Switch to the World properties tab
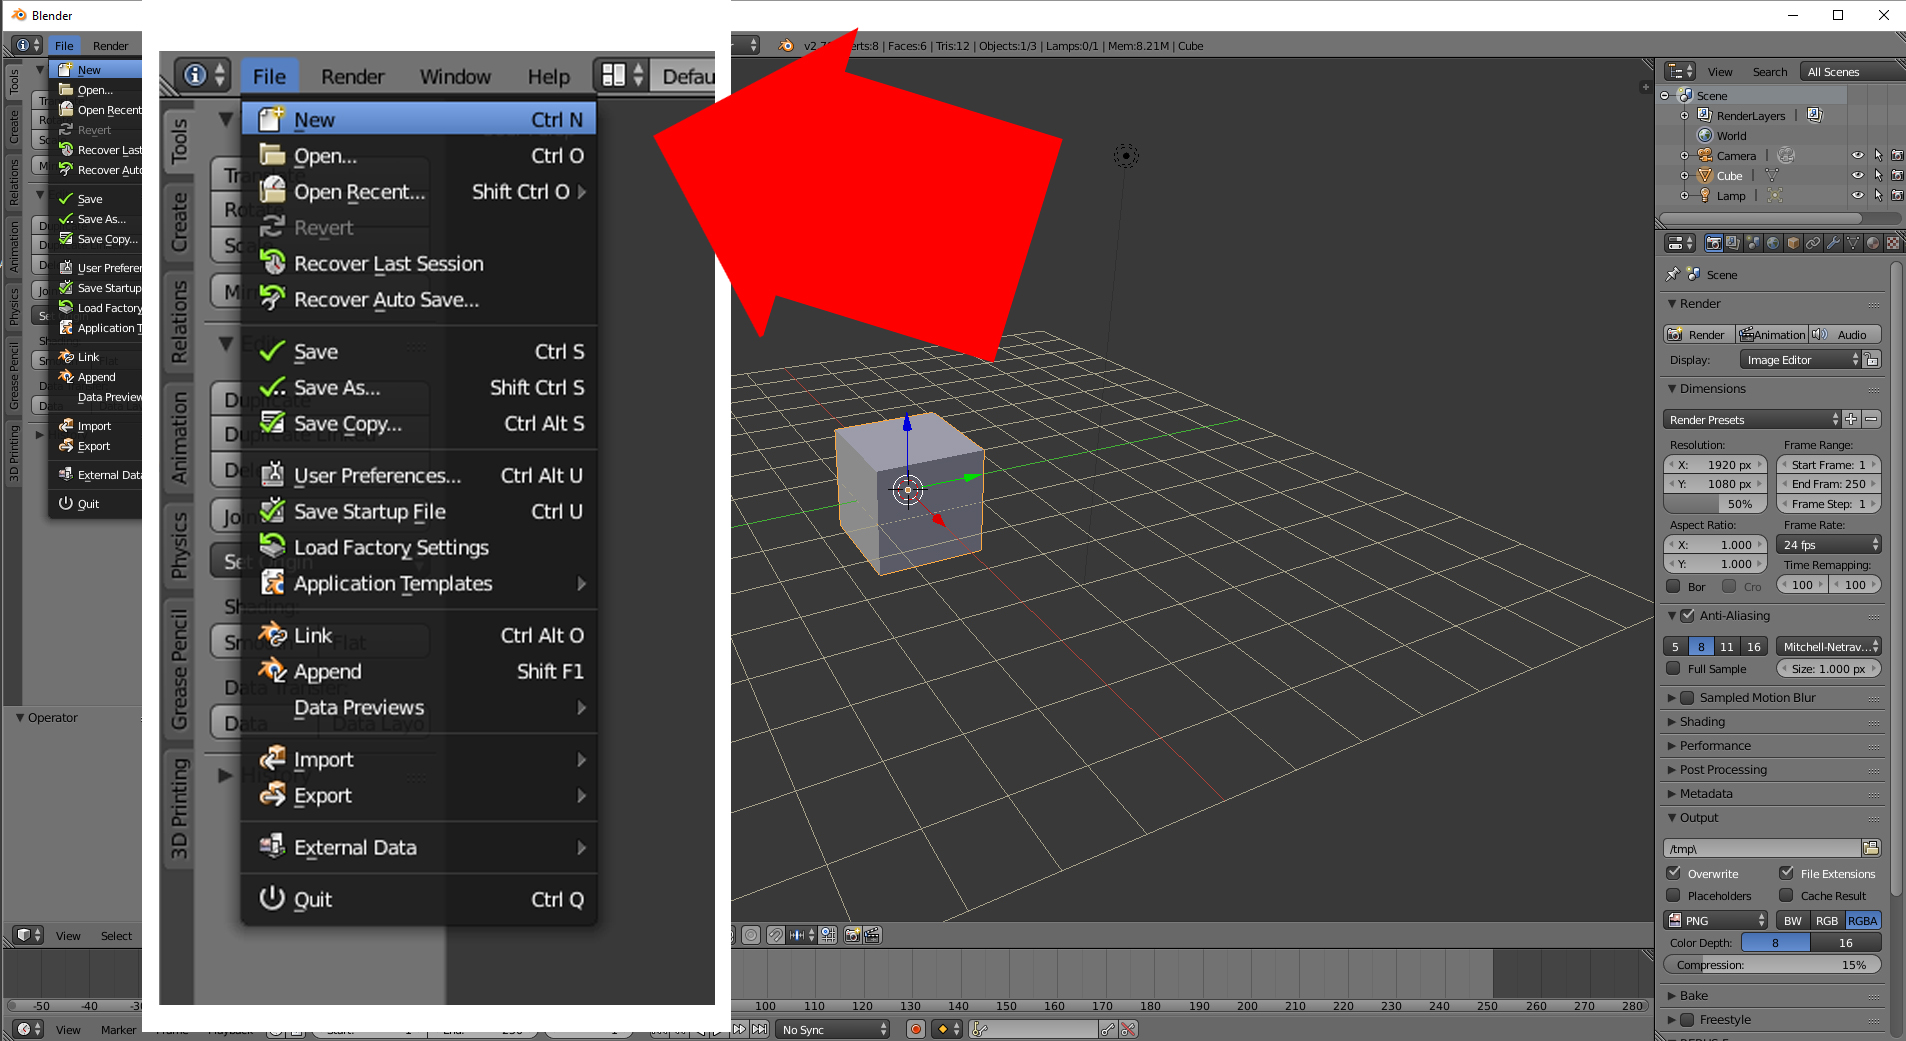Image resolution: width=1906 pixels, height=1041 pixels. [x=1773, y=243]
